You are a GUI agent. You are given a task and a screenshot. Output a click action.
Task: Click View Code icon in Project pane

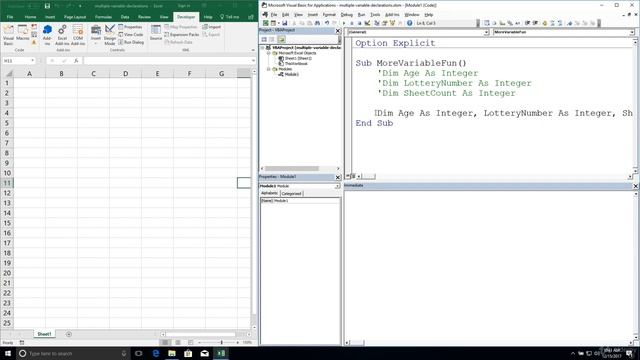point(264,39)
